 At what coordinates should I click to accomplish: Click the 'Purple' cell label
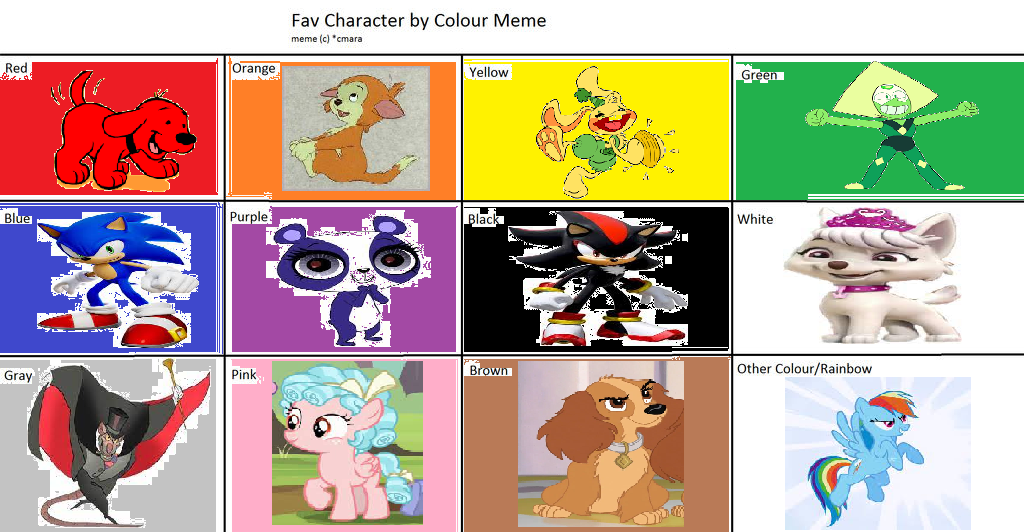(x=248, y=217)
